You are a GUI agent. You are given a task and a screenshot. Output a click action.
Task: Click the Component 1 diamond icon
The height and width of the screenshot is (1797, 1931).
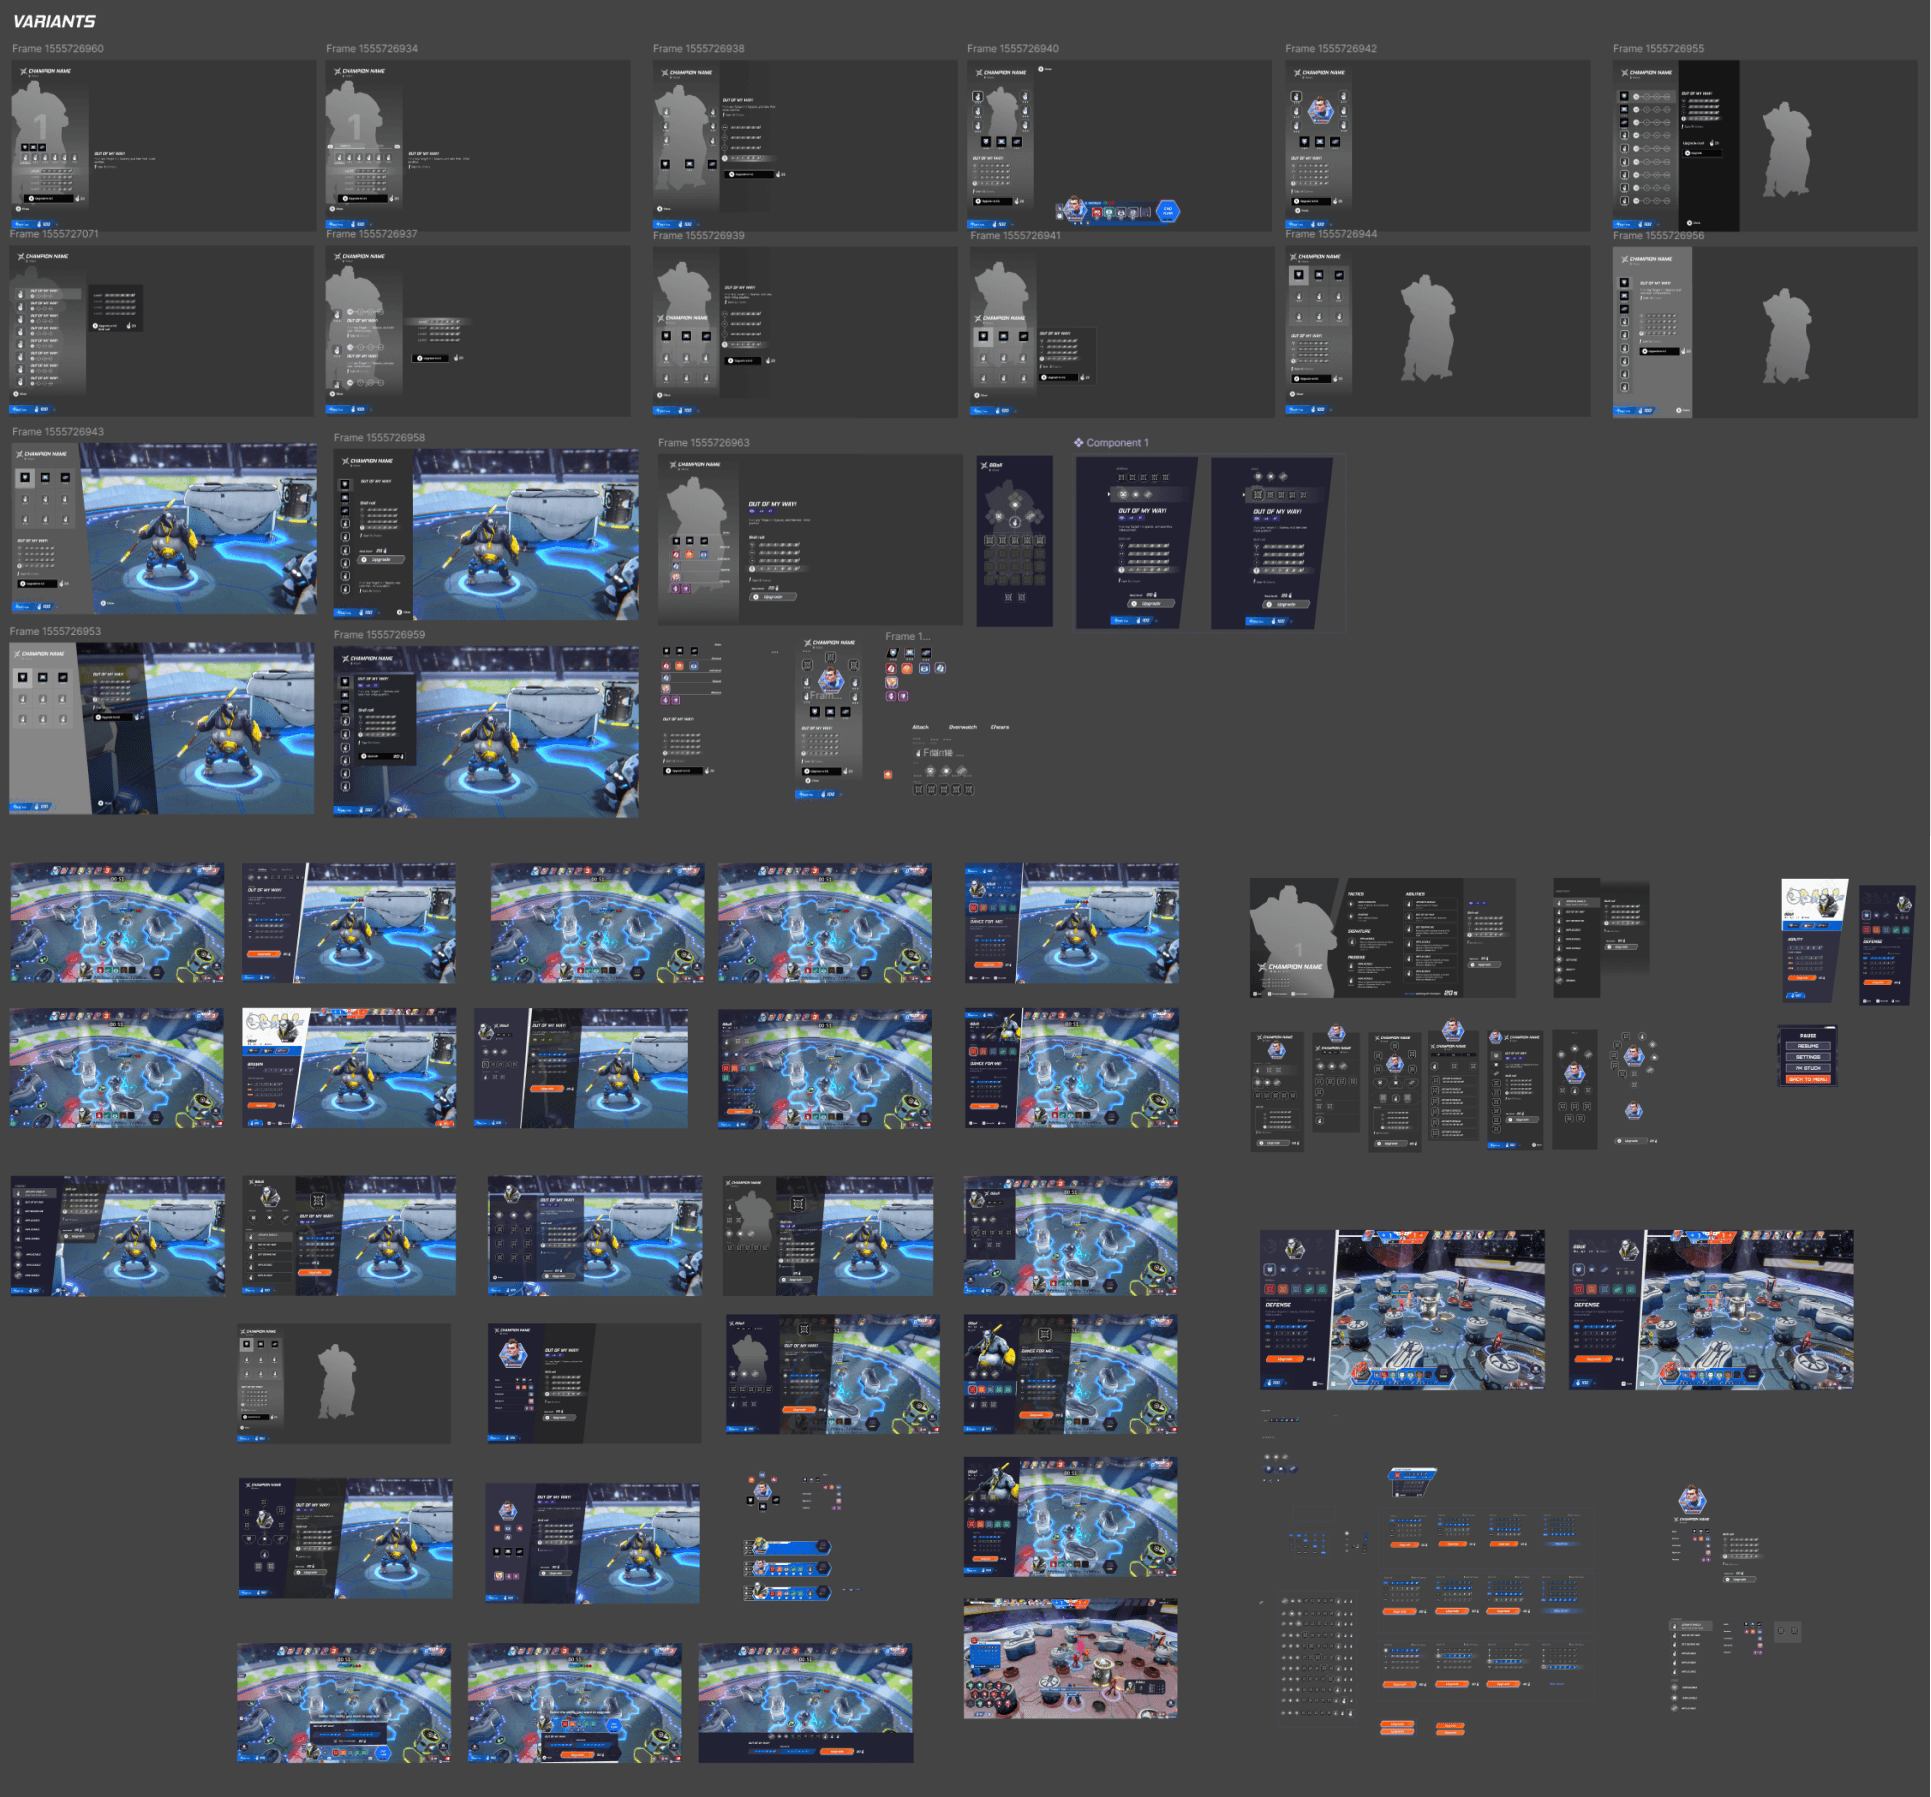tap(1078, 443)
